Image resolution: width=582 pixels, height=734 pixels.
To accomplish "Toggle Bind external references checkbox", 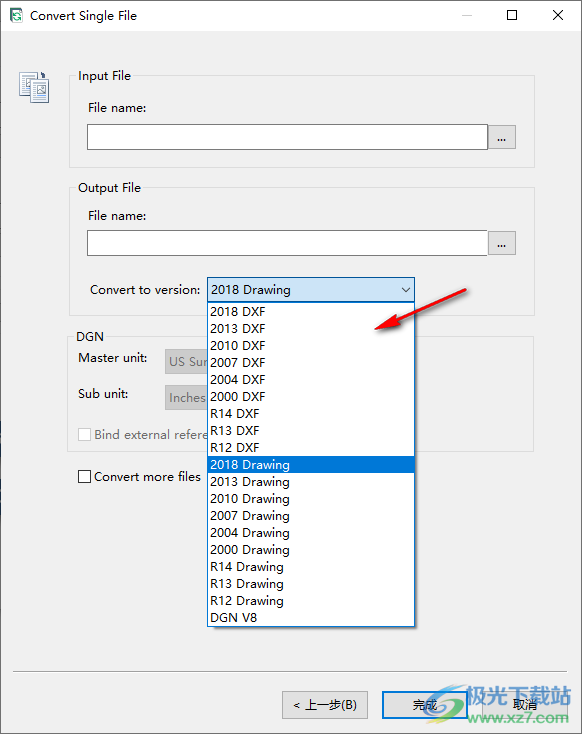I will (84, 434).
